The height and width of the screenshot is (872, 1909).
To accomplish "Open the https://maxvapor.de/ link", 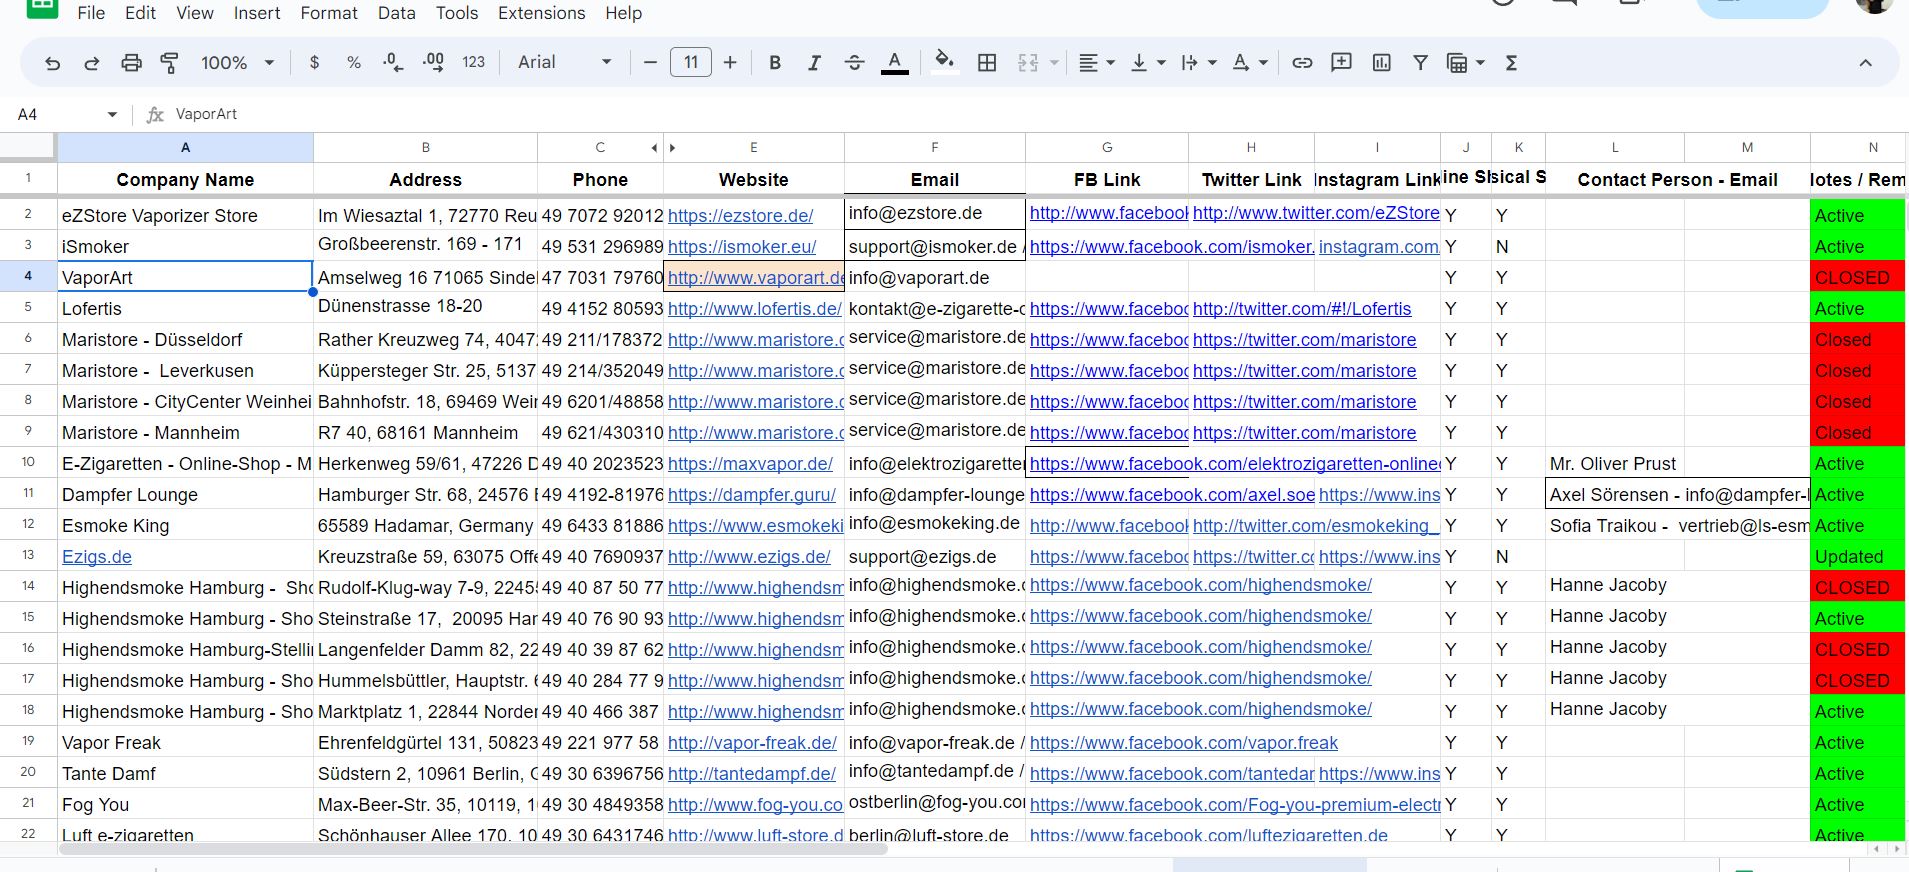I will tap(750, 464).
